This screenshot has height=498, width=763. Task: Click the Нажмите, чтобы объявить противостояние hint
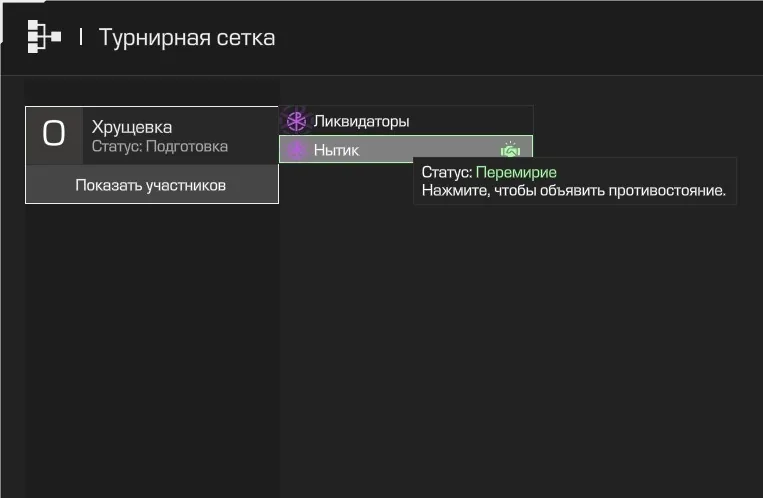(574, 190)
